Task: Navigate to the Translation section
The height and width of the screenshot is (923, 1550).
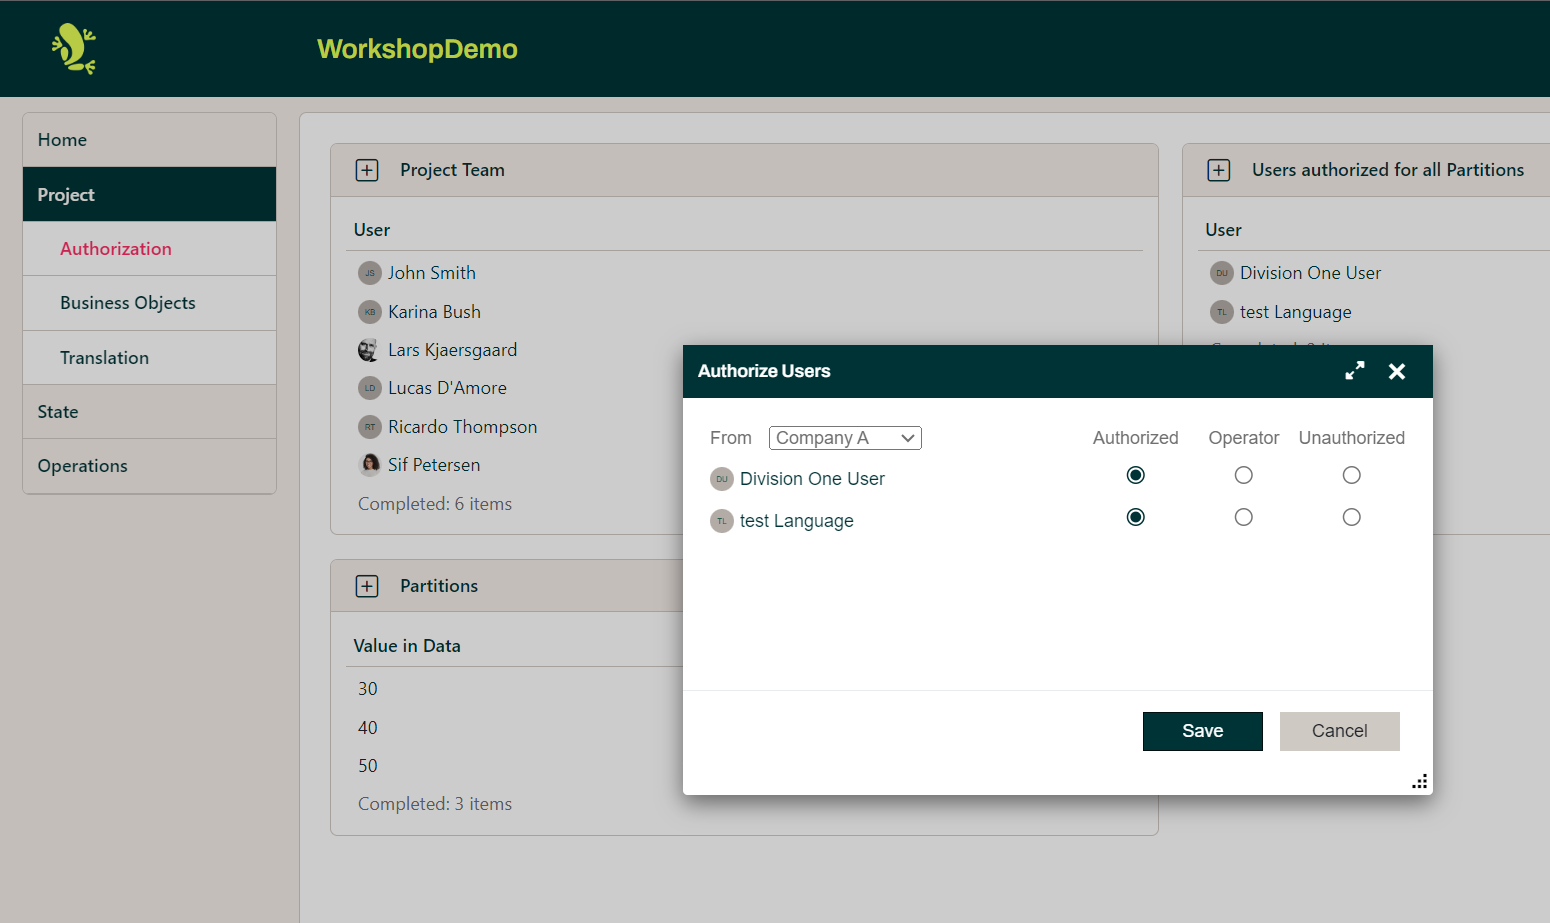Action: tap(104, 357)
